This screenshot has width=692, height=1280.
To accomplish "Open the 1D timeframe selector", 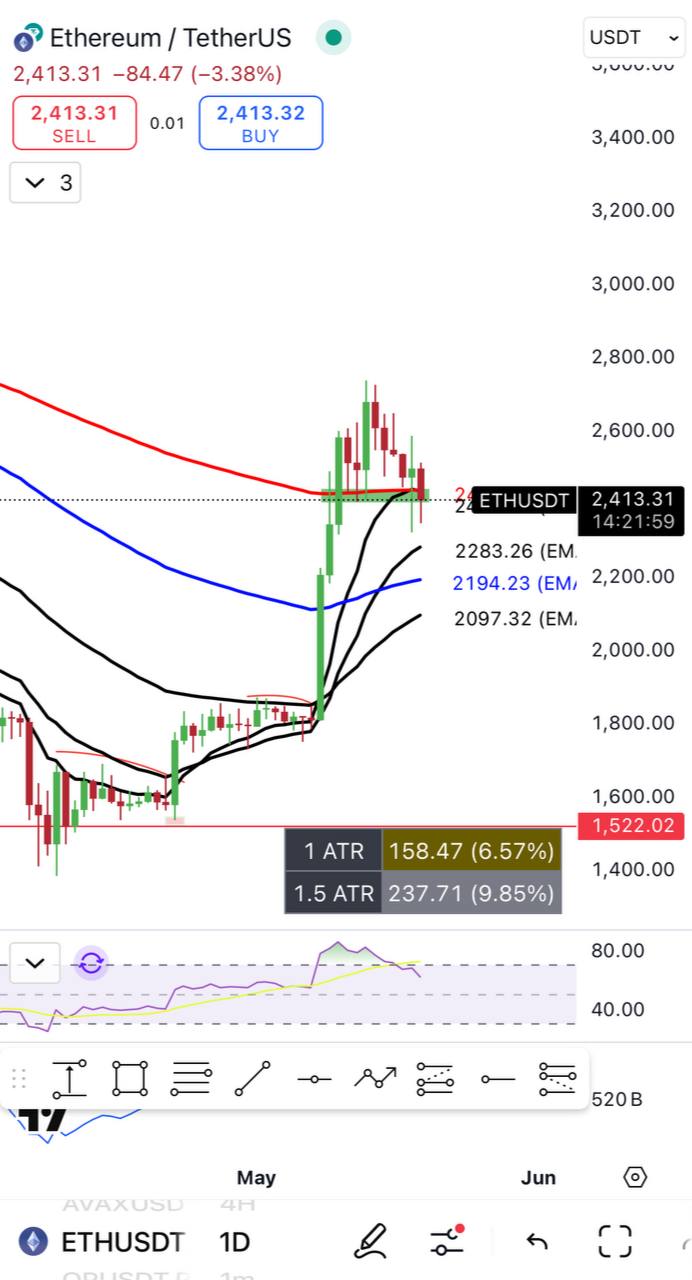I will pos(234,1242).
